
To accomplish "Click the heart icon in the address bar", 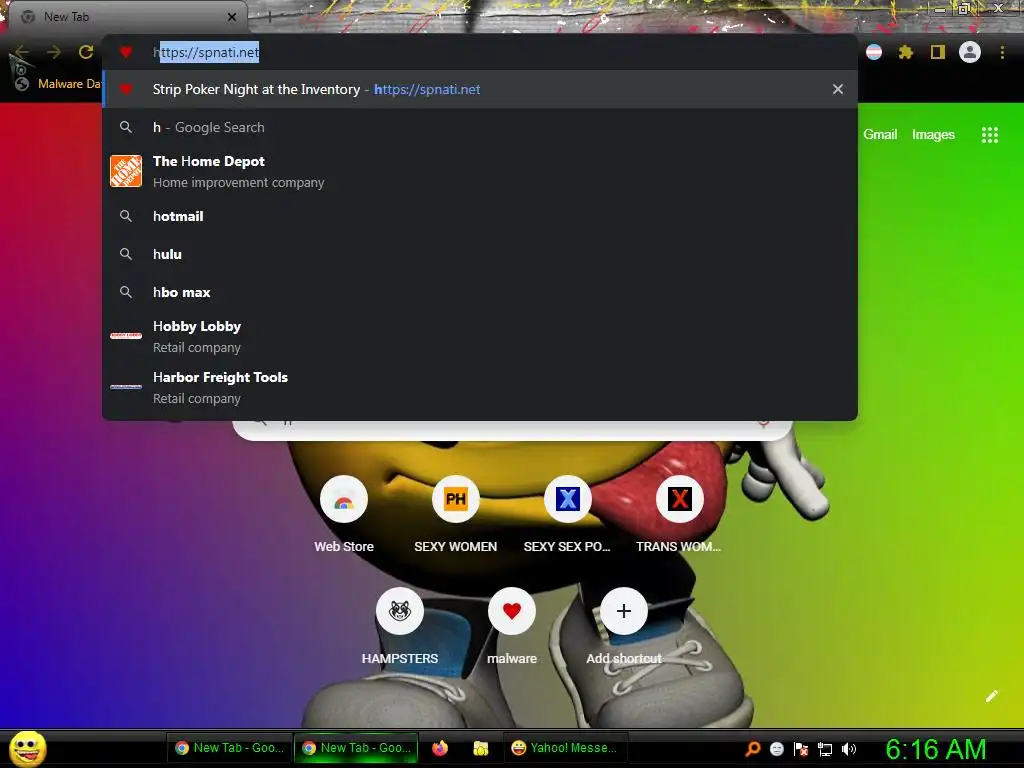I will [126, 52].
